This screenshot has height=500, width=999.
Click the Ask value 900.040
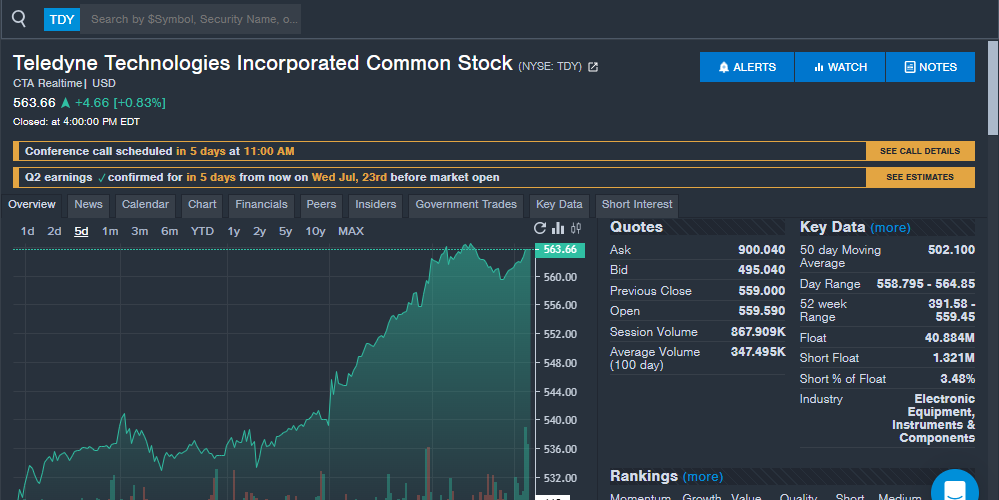tap(761, 250)
